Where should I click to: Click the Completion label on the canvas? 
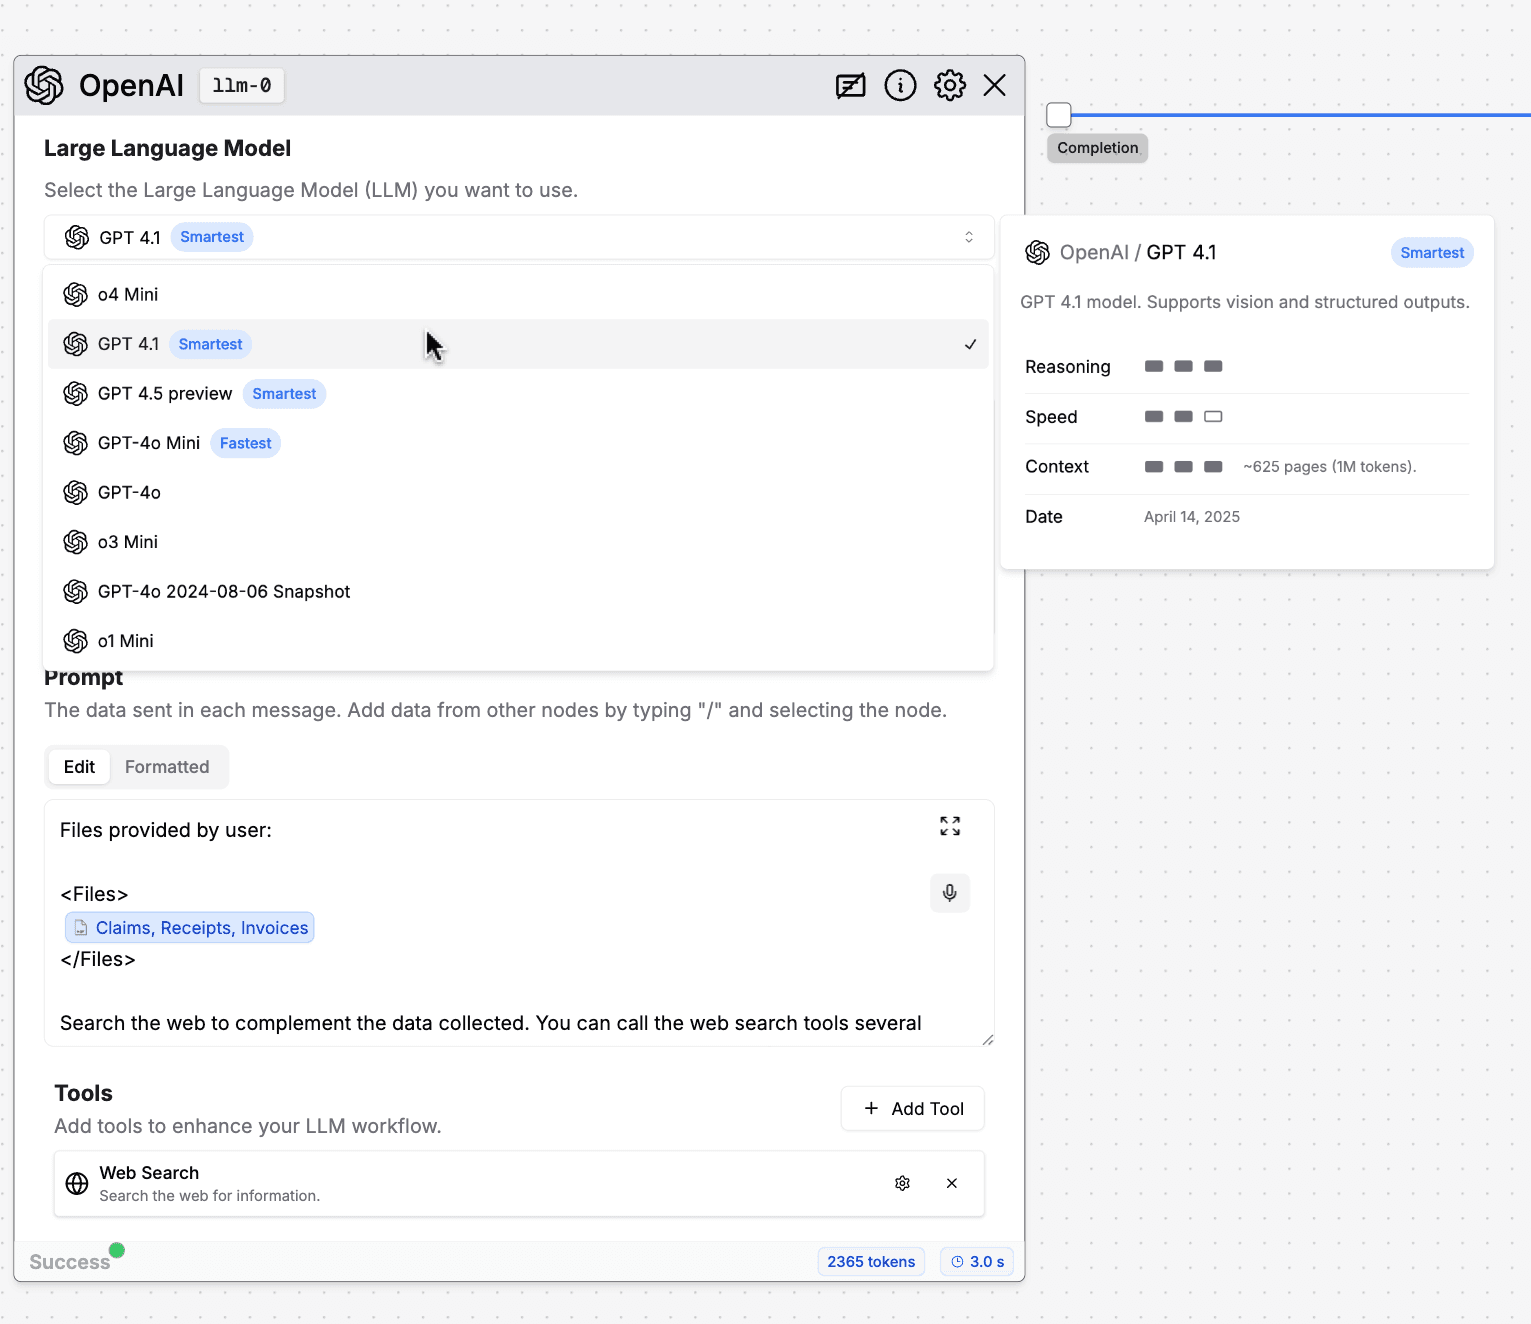click(1098, 148)
